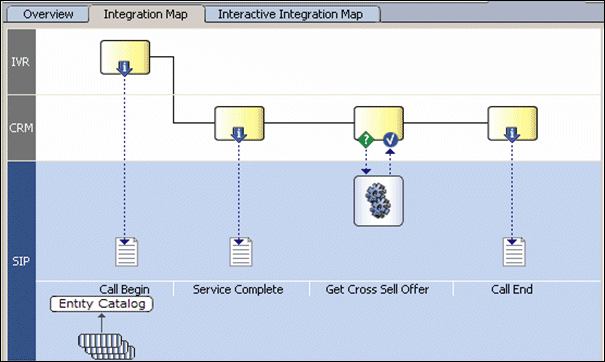This screenshot has width=605, height=362.
Task: Open the document icon above Service Complete
Action: tap(241, 252)
